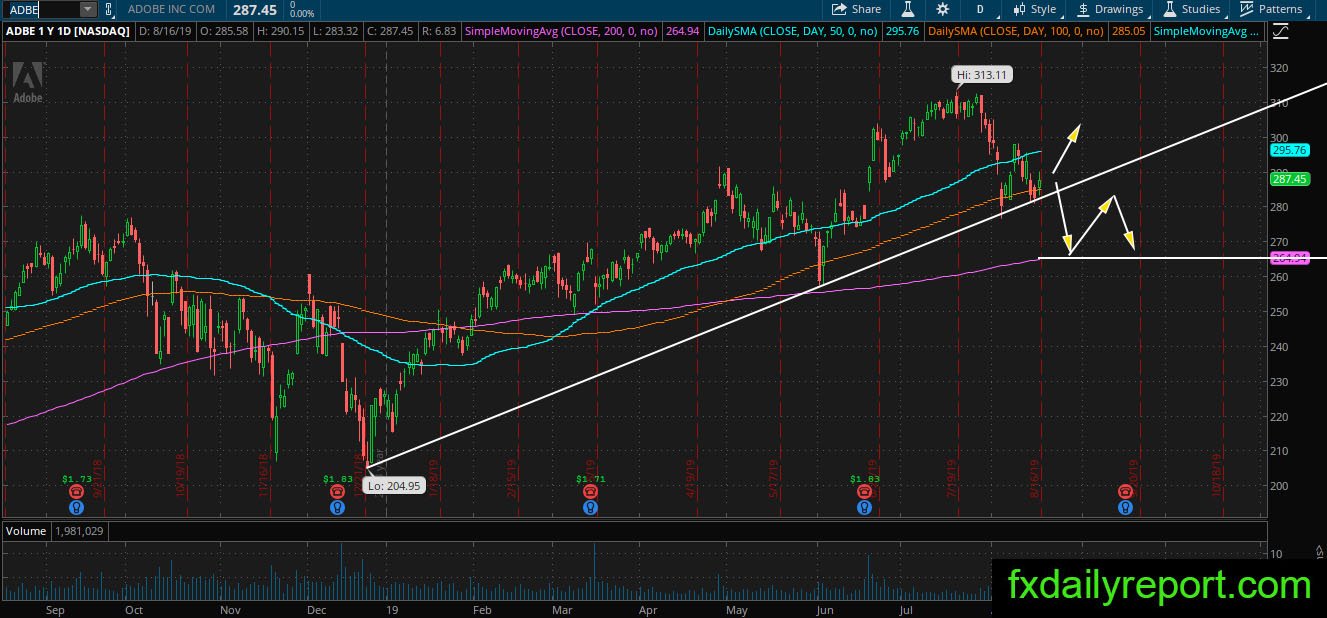Image resolution: width=1327 pixels, height=618 pixels.
Task: Click the ADOBE INC COM company name
Action: tap(172, 9)
